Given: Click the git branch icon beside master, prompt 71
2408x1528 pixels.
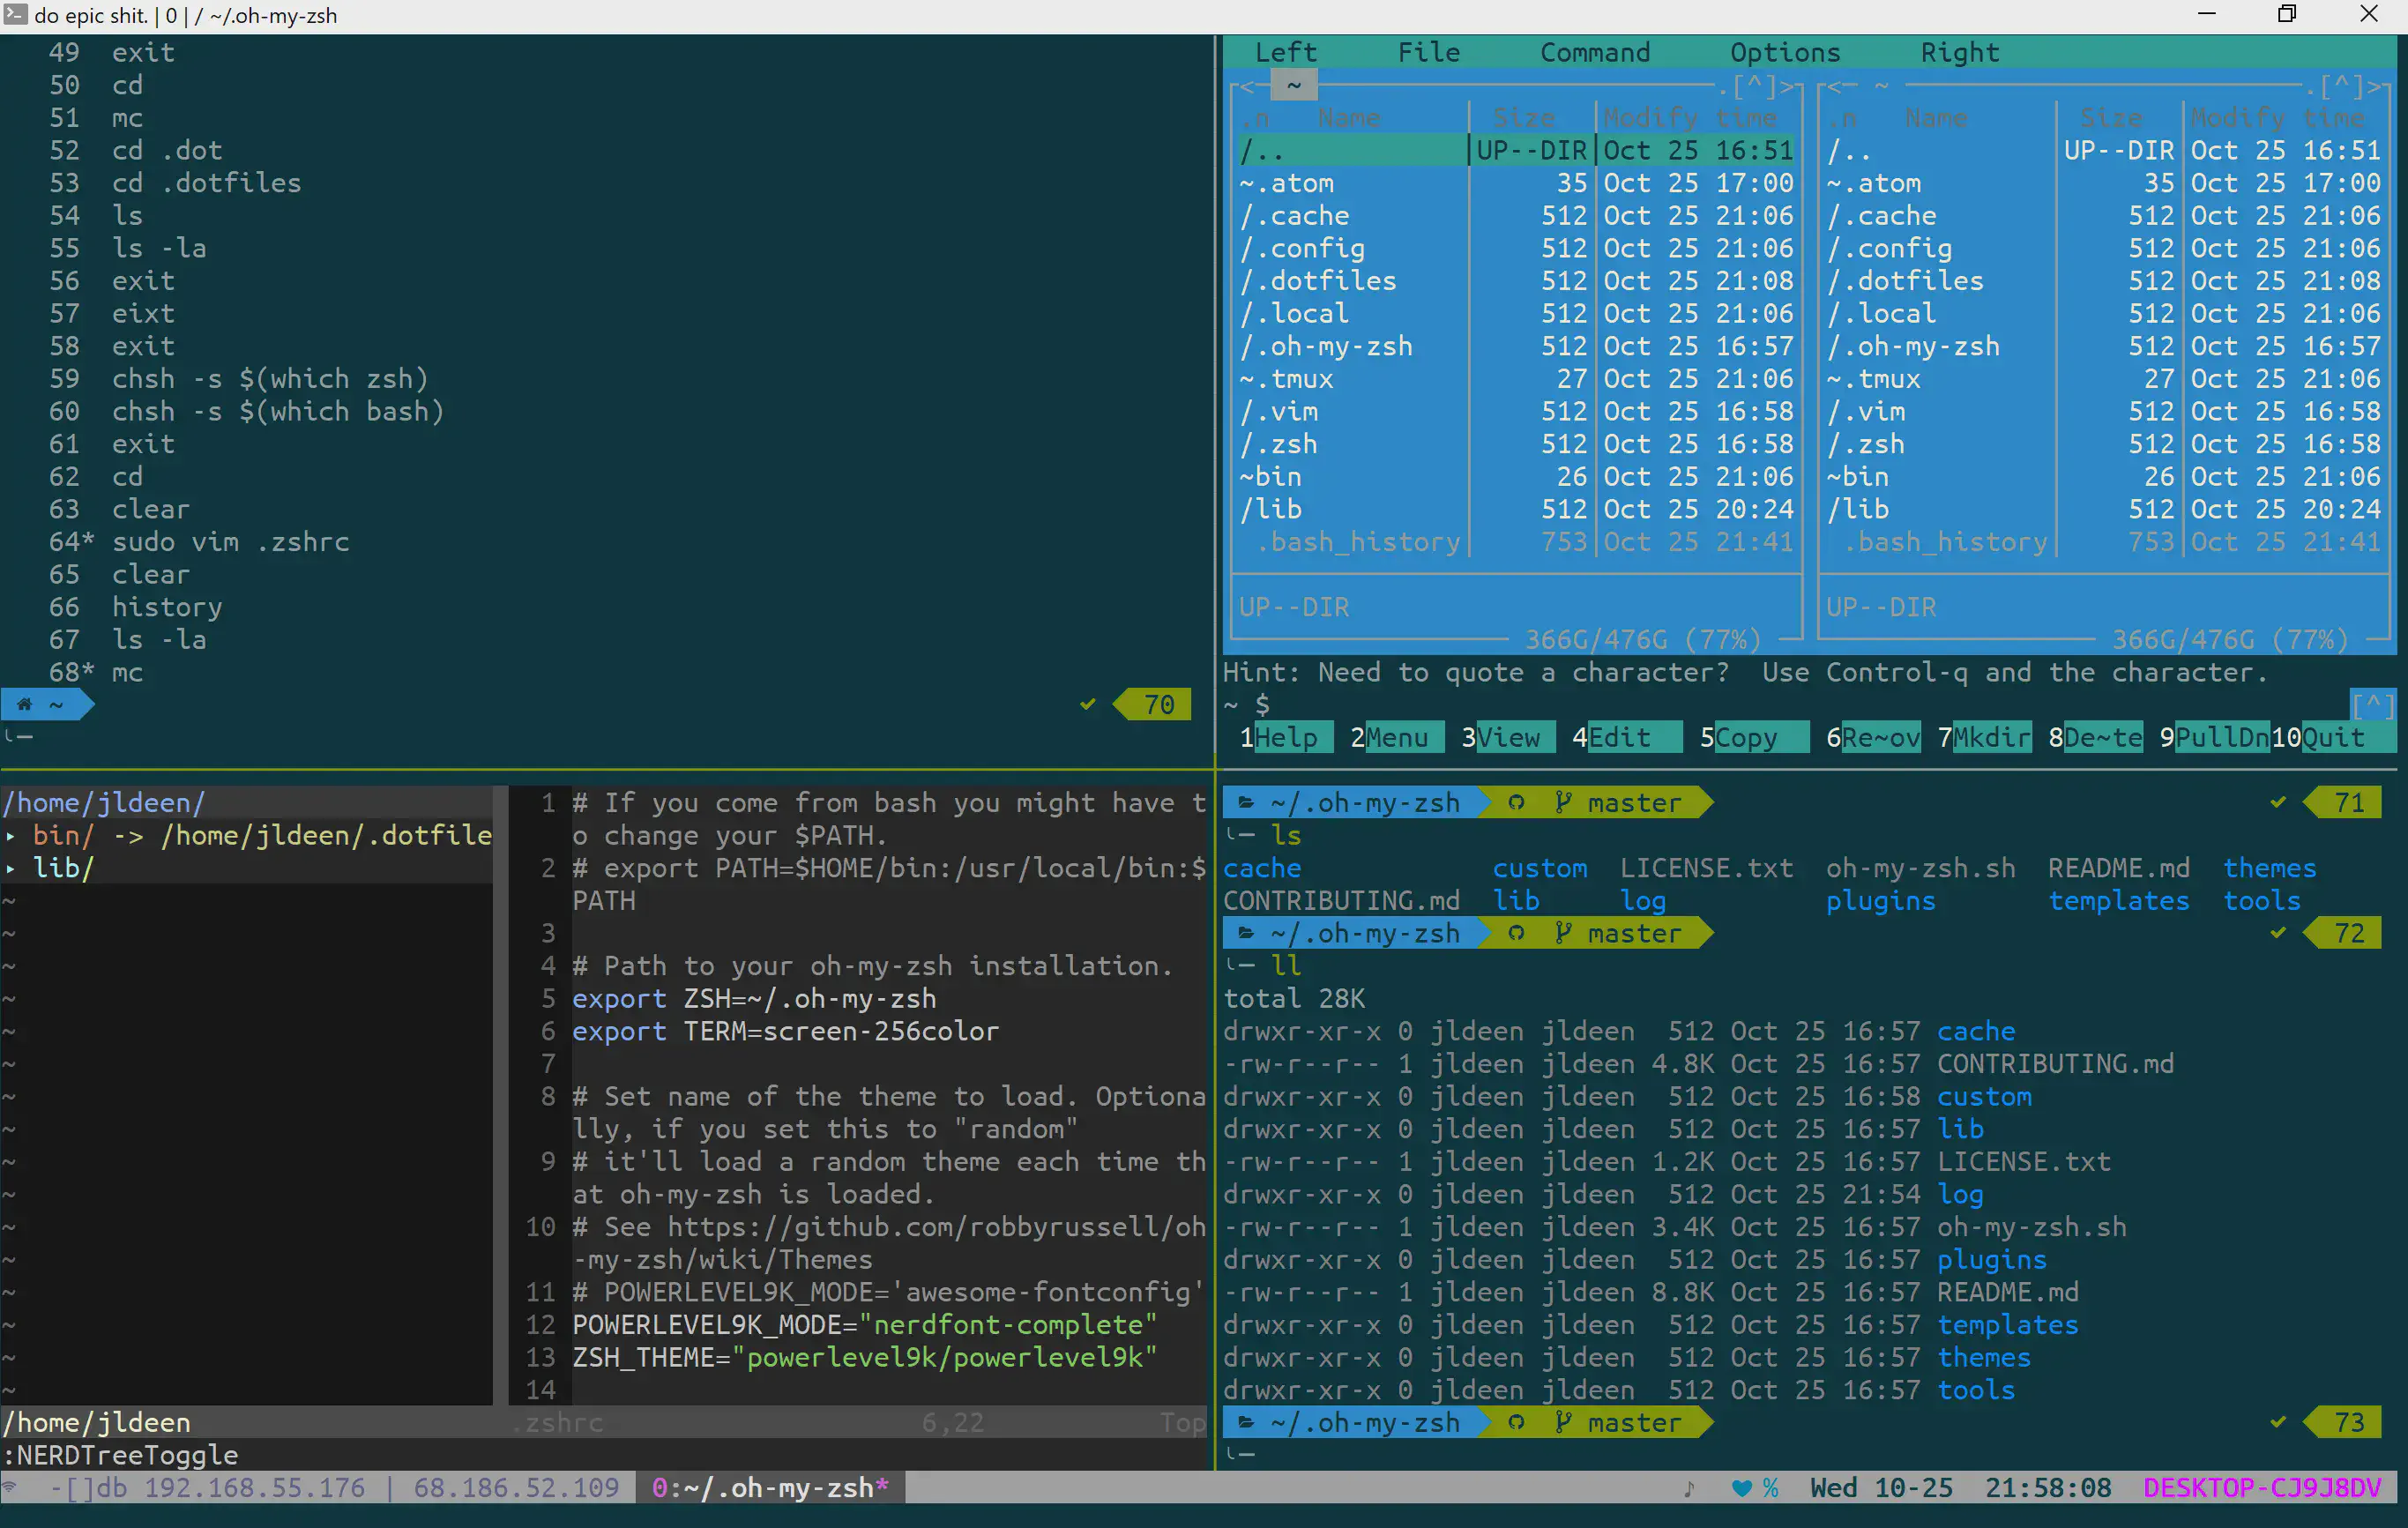Looking at the screenshot, I should point(1564,802).
